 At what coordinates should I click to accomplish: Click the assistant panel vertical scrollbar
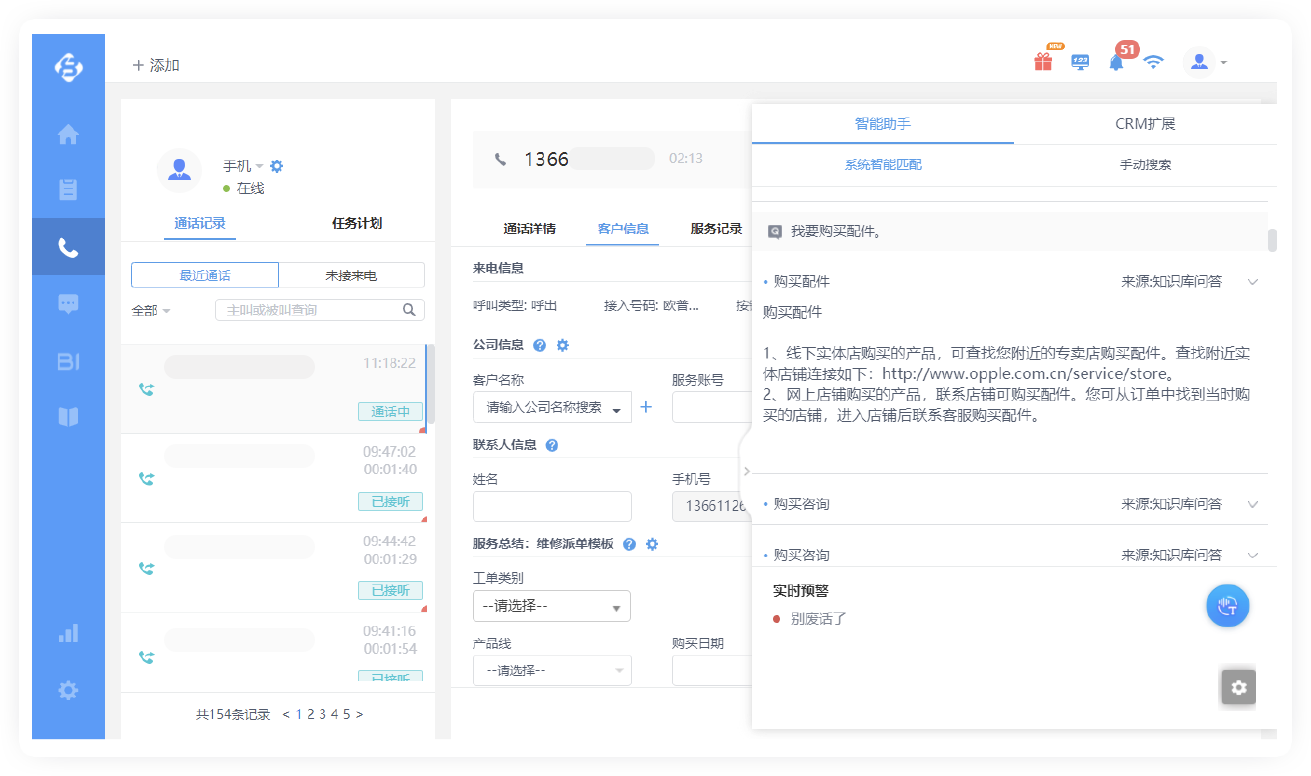click(1272, 241)
